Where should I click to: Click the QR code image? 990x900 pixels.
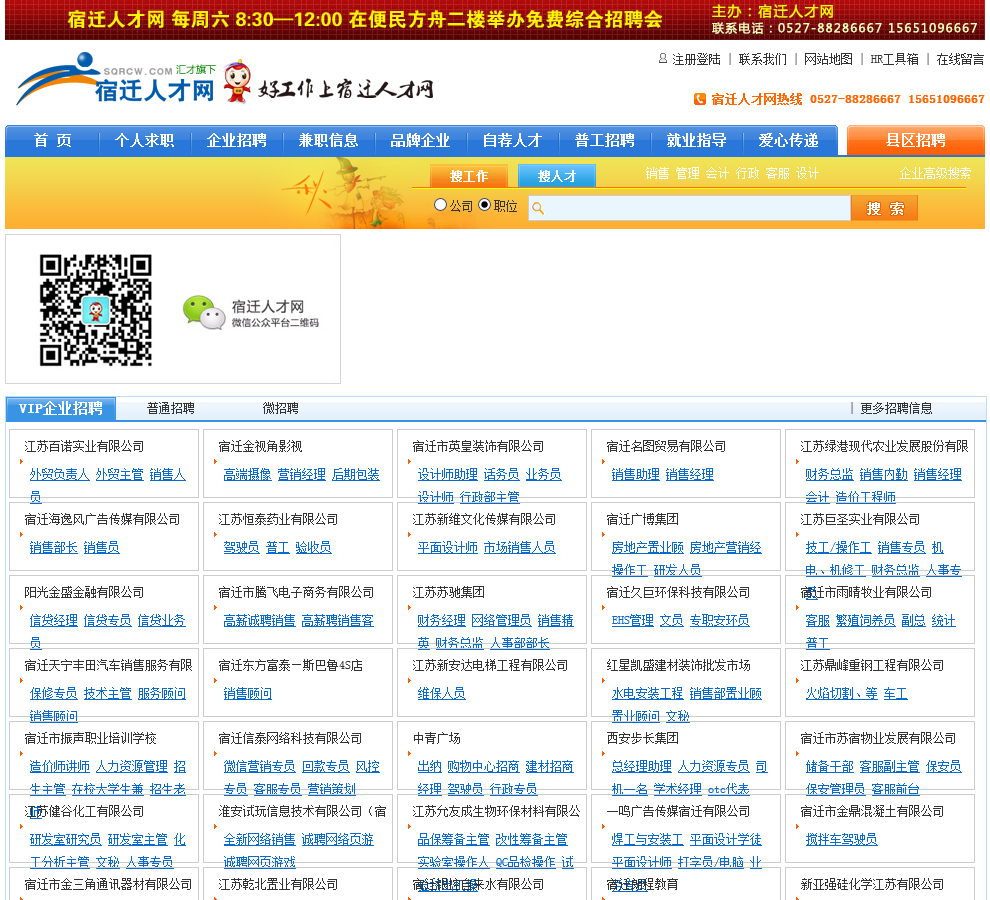pyautogui.click(x=95, y=310)
